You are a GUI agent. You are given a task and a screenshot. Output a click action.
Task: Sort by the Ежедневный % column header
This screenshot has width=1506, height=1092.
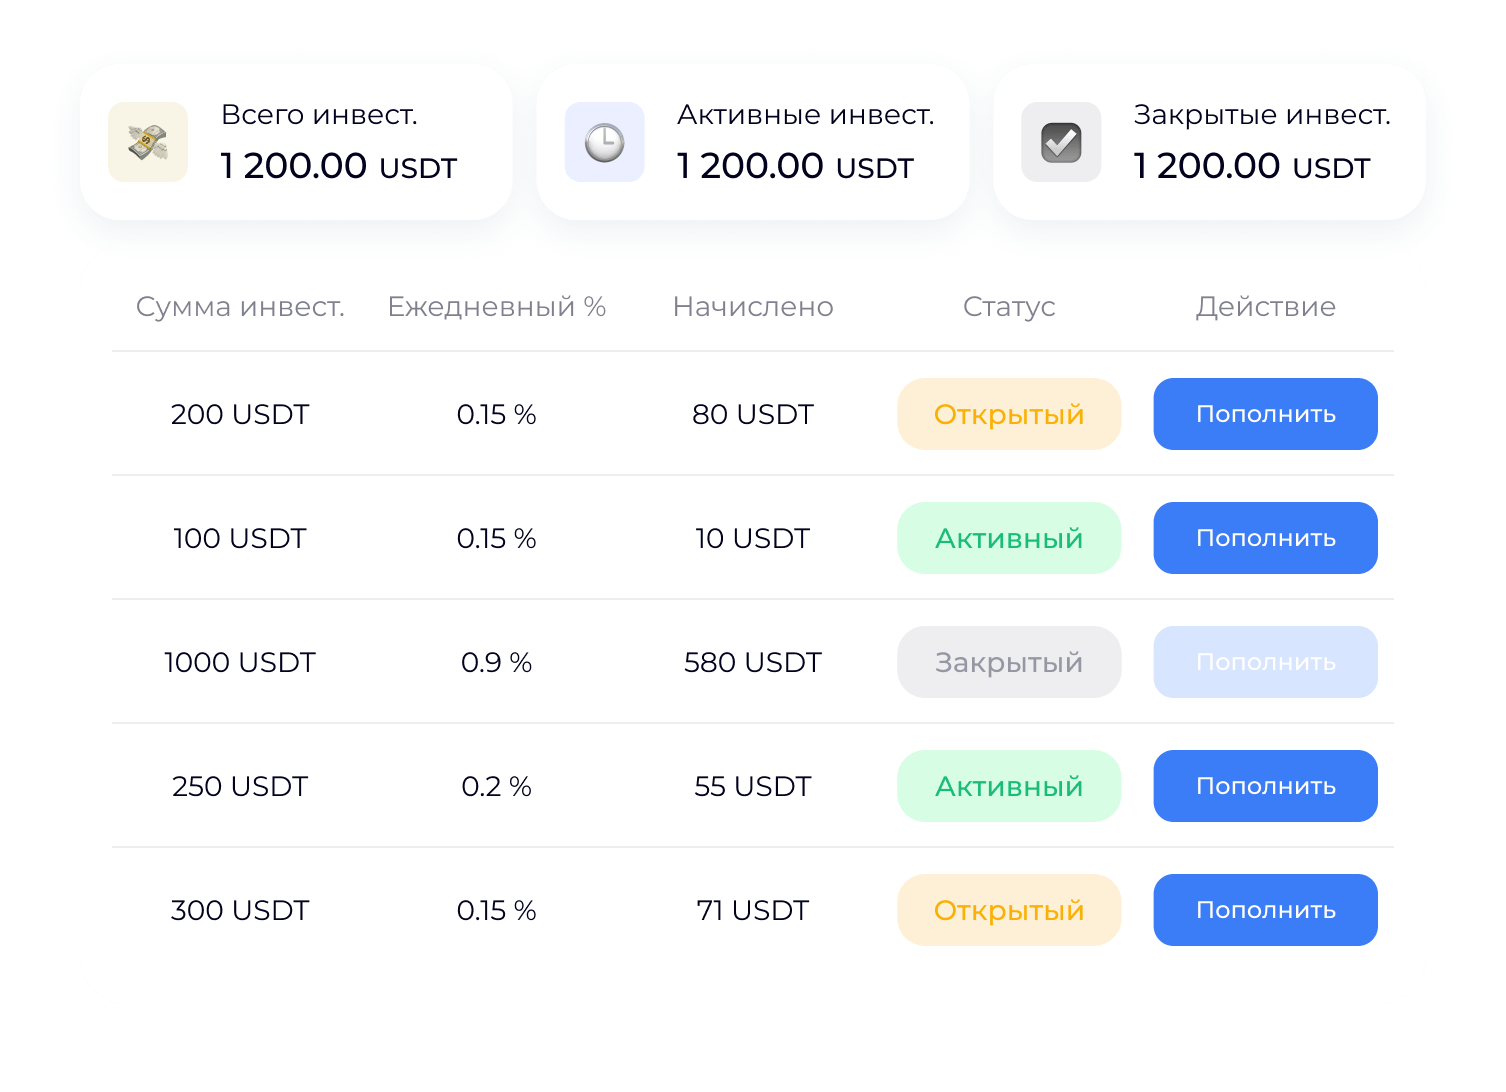tap(497, 307)
